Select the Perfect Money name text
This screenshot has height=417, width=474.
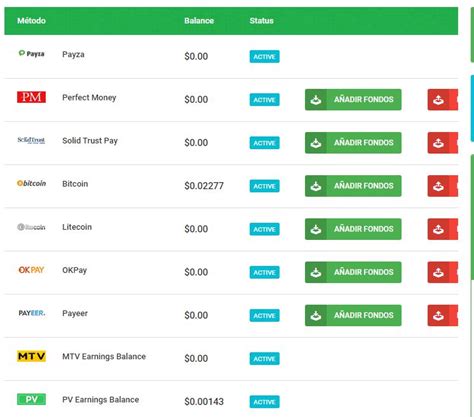point(89,98)
